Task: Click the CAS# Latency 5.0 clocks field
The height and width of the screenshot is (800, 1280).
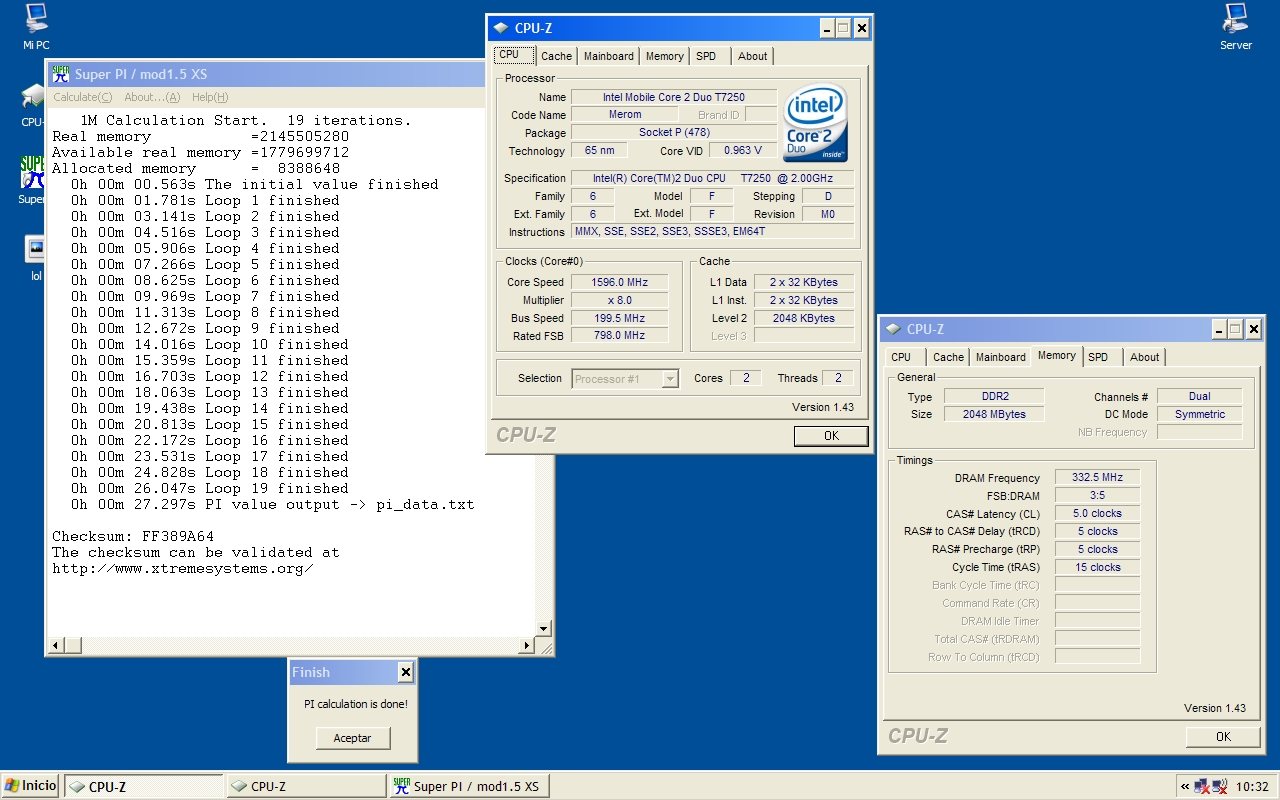Action: pos(1097,513)
